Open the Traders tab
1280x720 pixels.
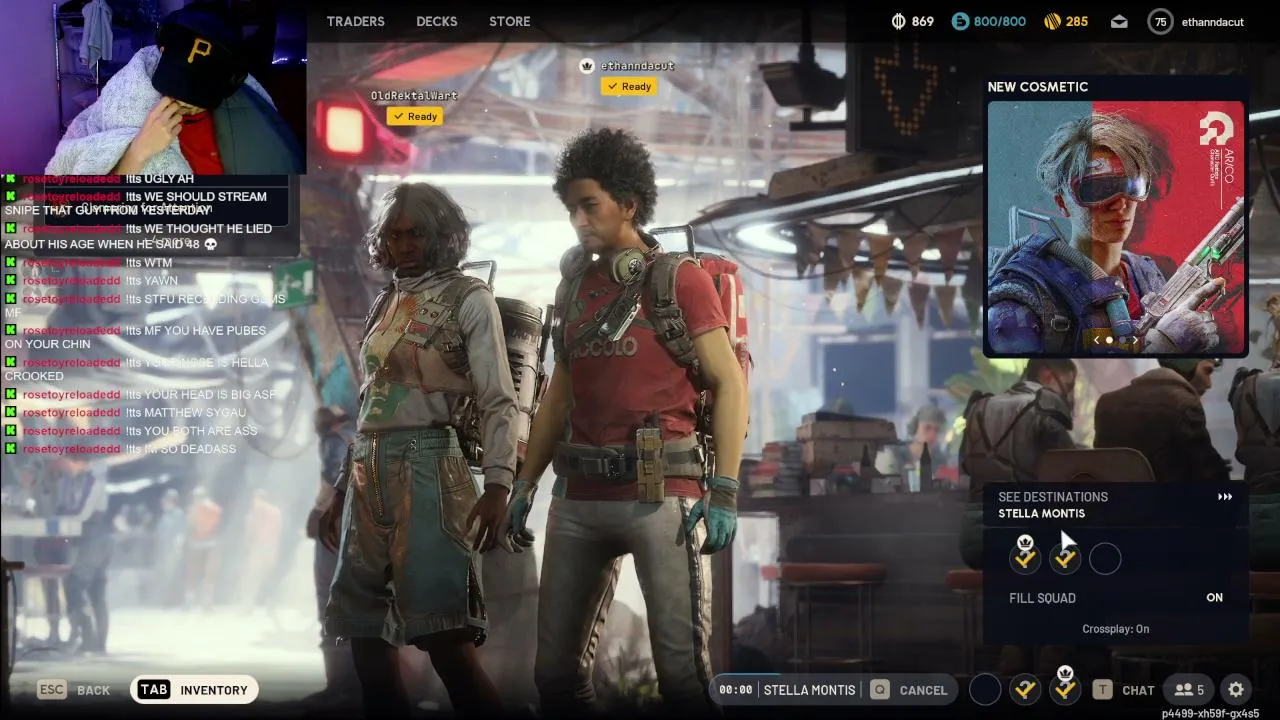tap(355, 21)
